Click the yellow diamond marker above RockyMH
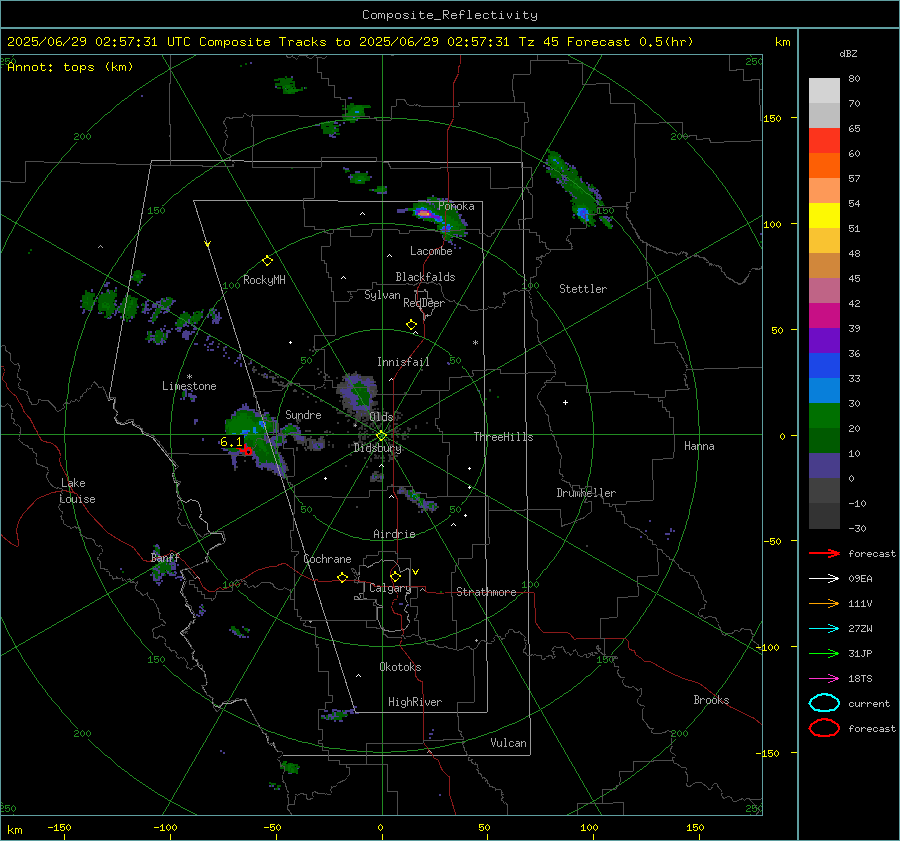Image resolution: width=900 pixels, height=841 pixels. point(267,261)
